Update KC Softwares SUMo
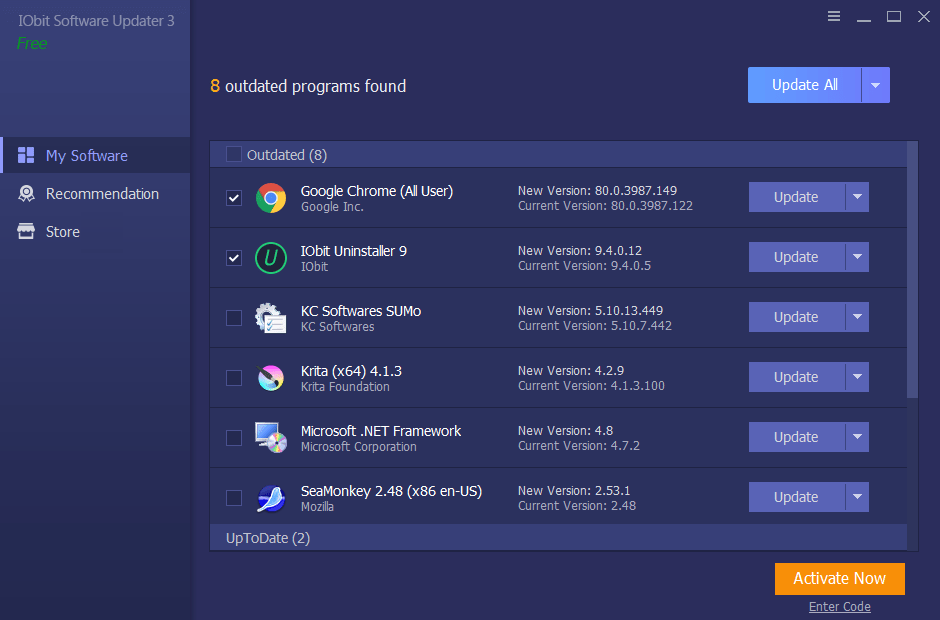940x620 pixels. [x=797, y=317]
